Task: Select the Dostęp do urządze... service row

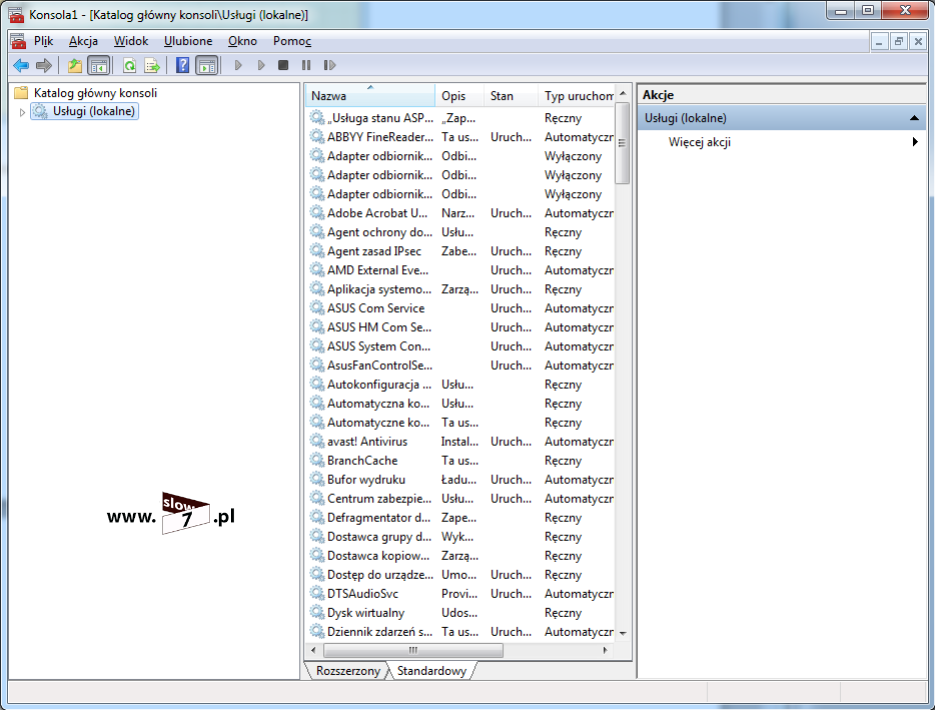Action: (x=461, y=575)
